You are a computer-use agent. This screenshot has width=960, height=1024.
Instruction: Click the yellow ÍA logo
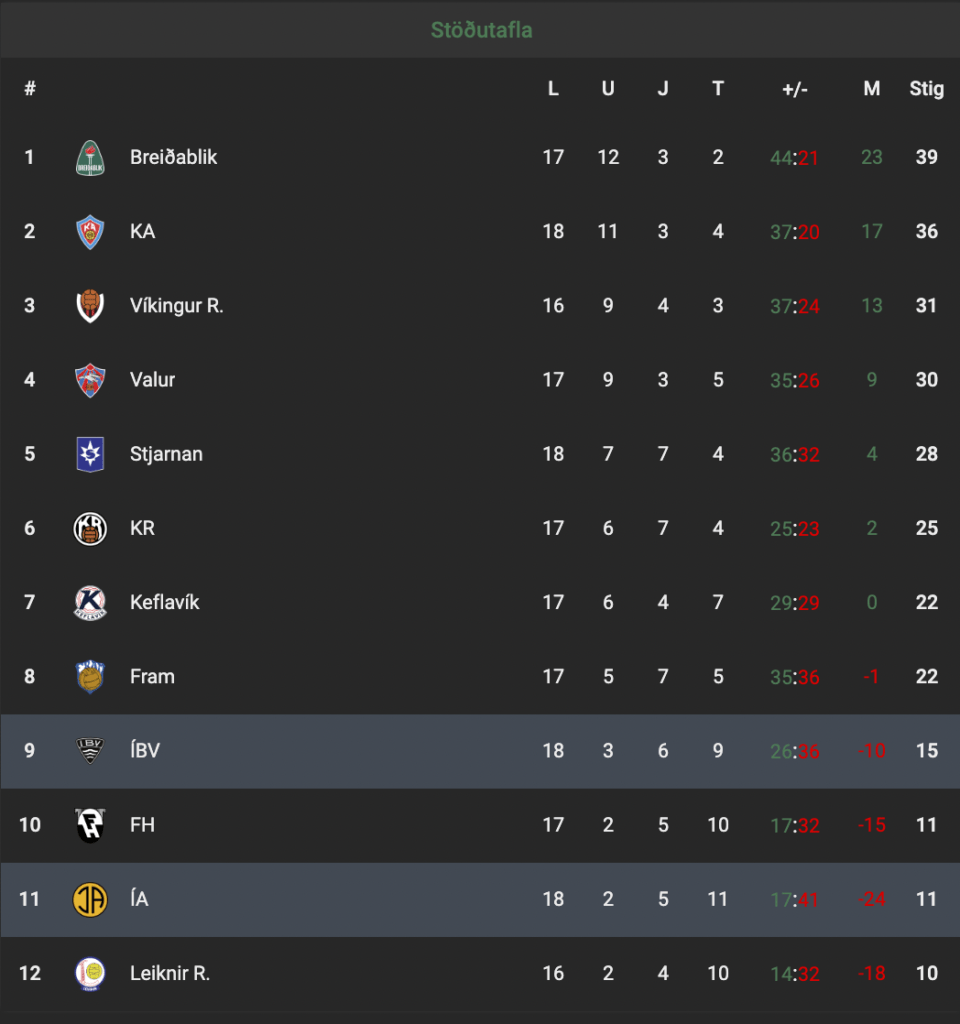point(90,899)
